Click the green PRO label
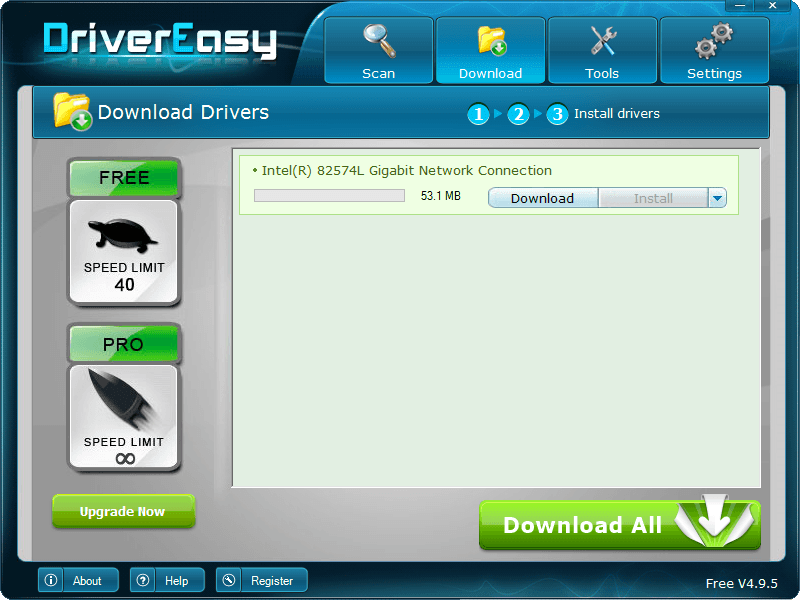This screenshot has width=801, height=600. [124, 344]
